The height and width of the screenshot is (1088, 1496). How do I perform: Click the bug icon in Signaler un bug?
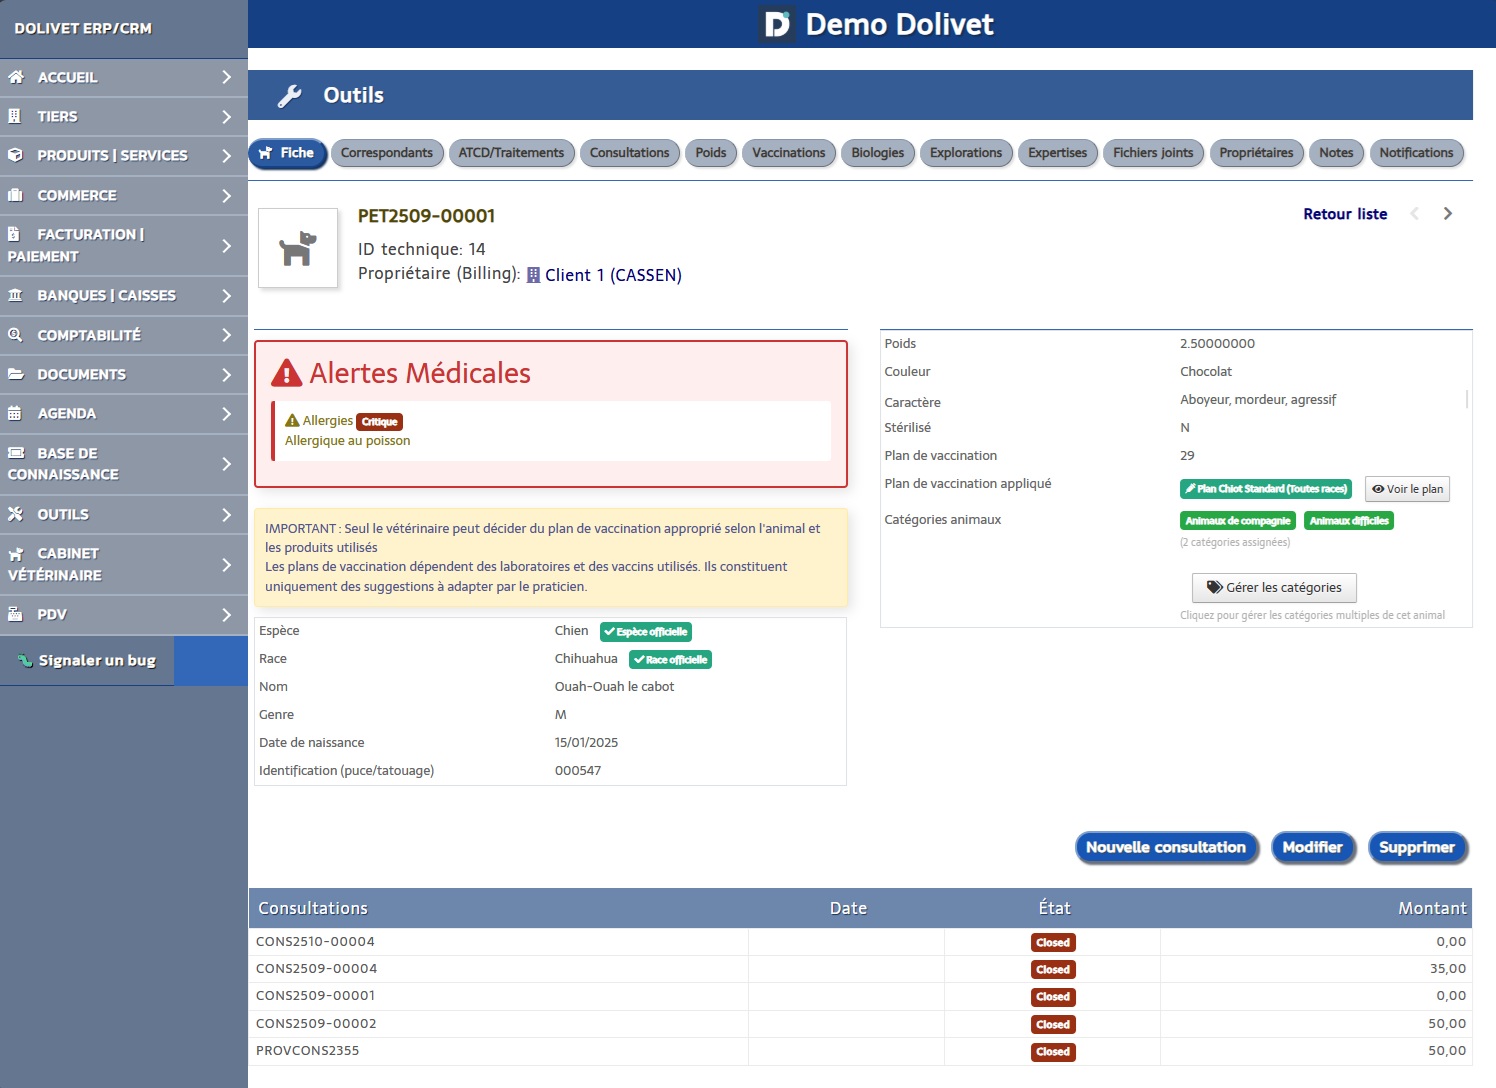tap(25, 660)
